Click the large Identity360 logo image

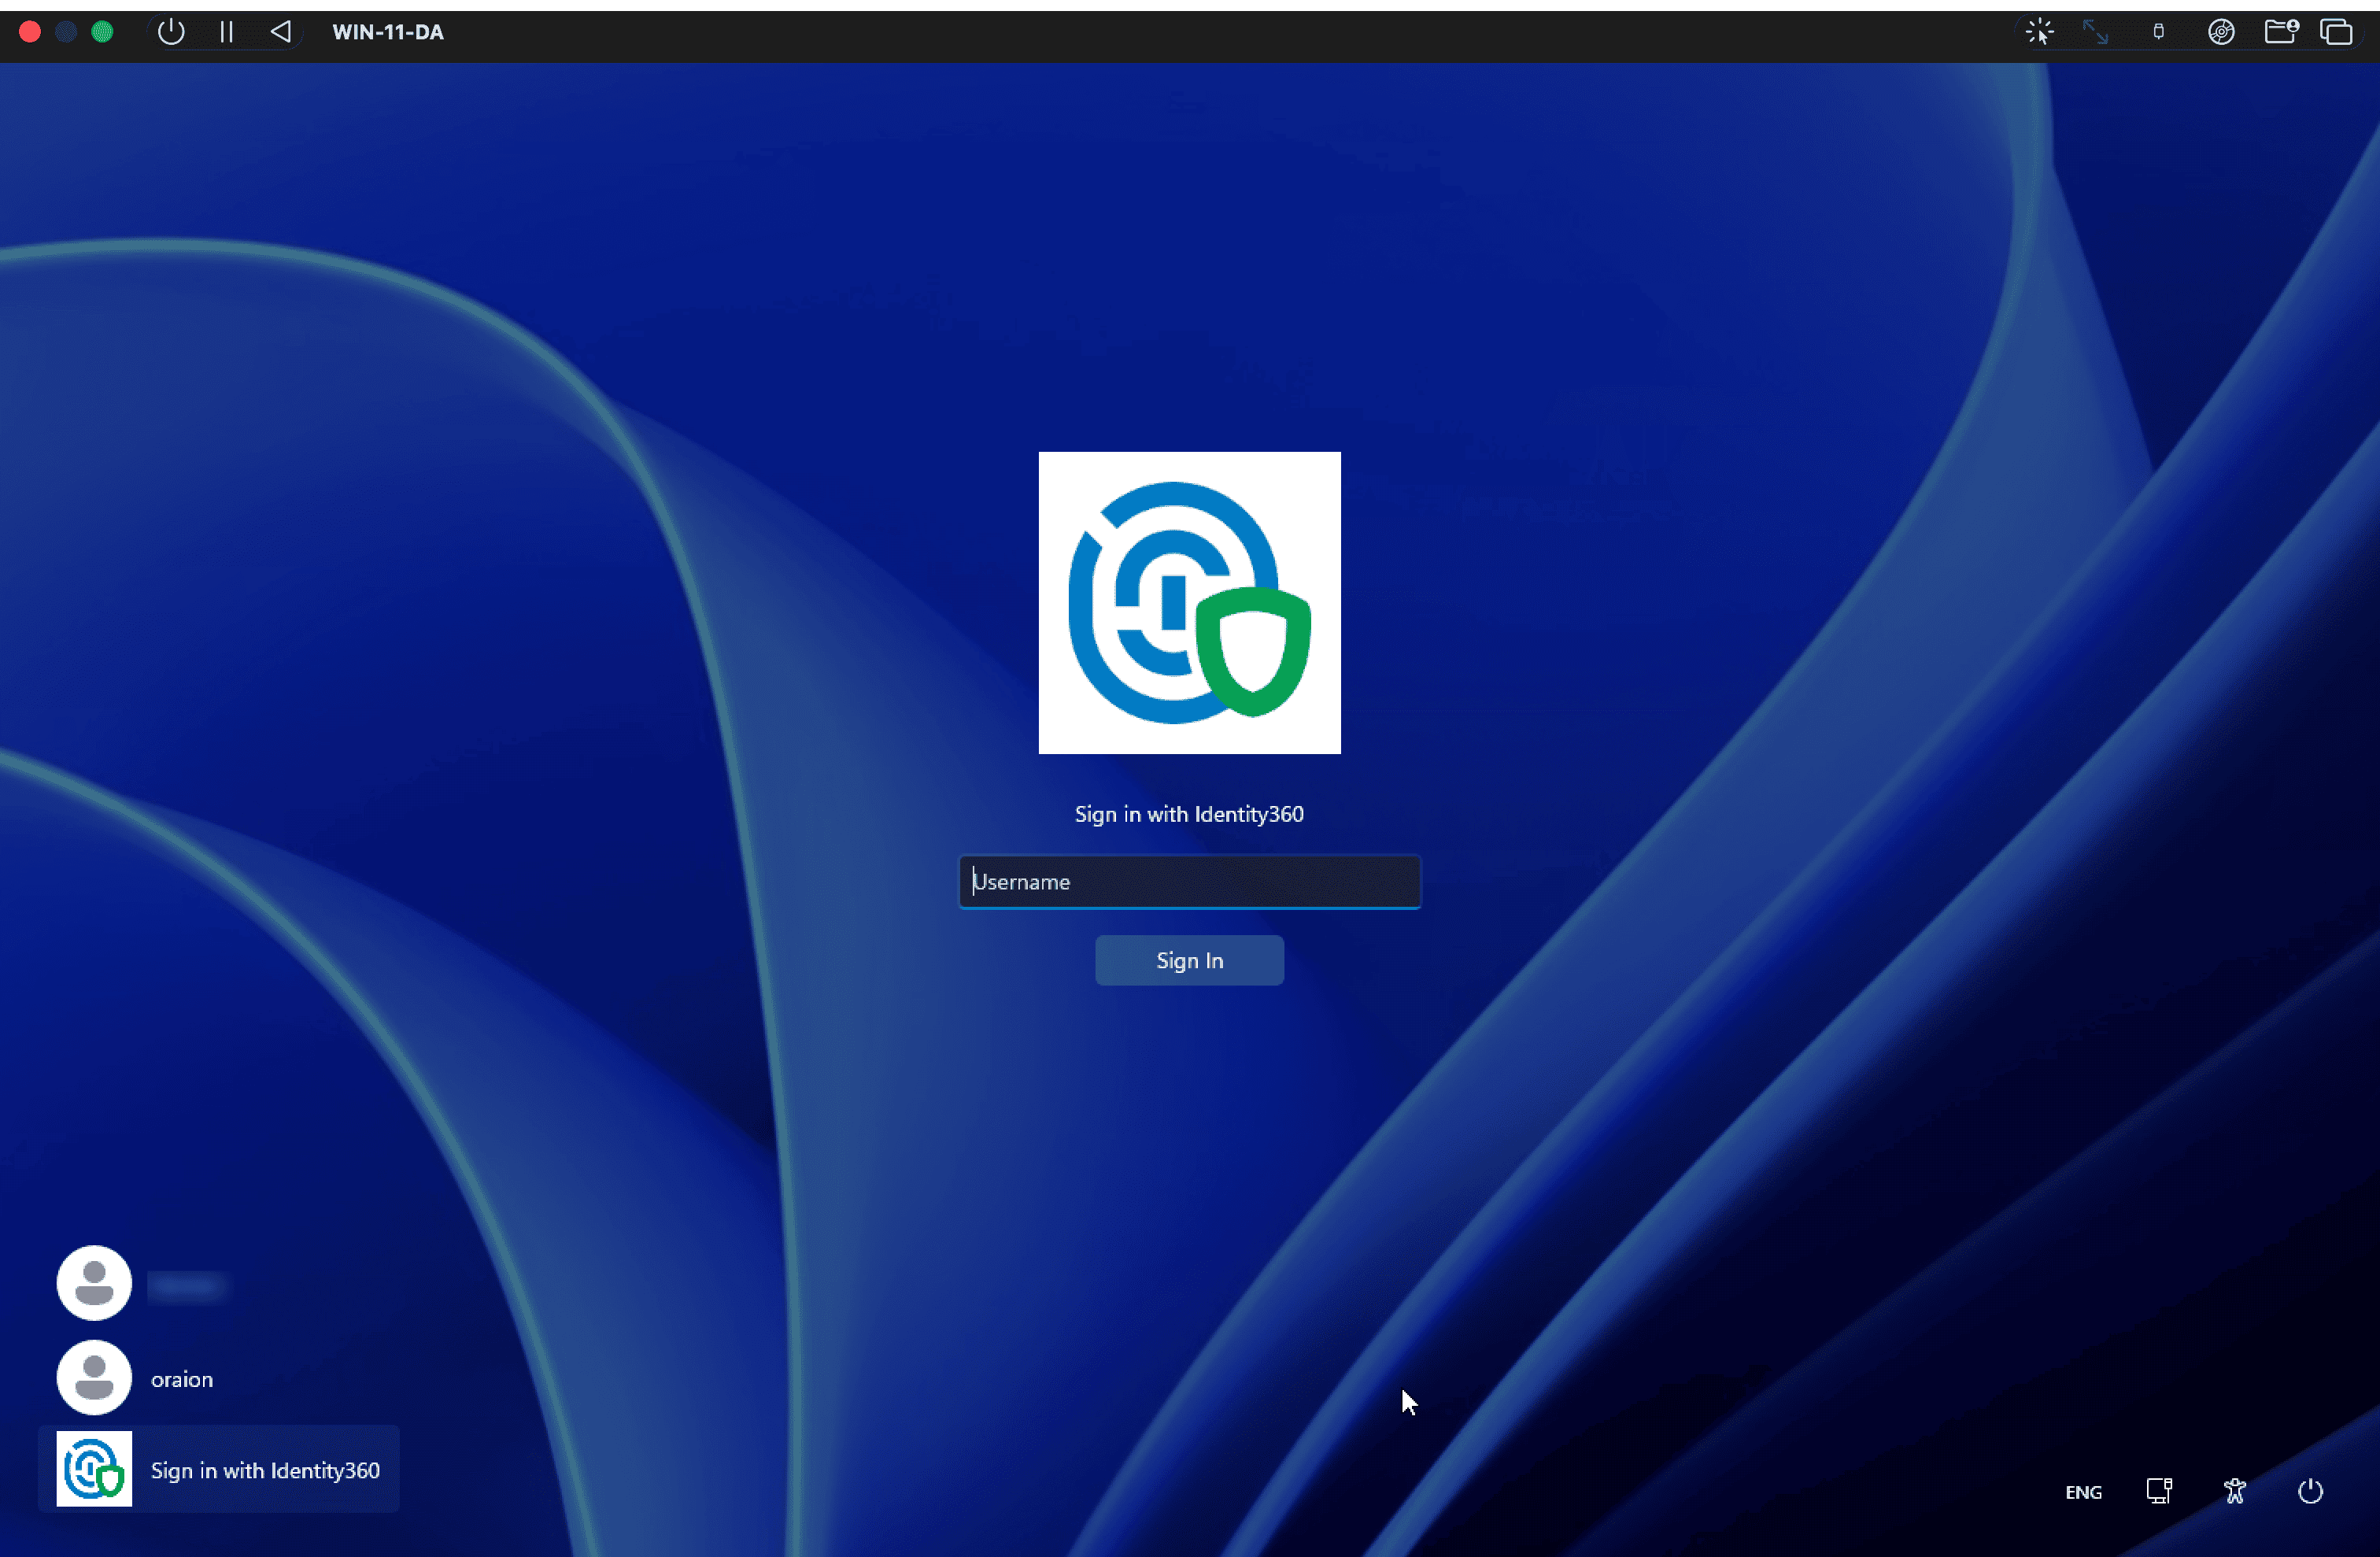point(1189,603)
